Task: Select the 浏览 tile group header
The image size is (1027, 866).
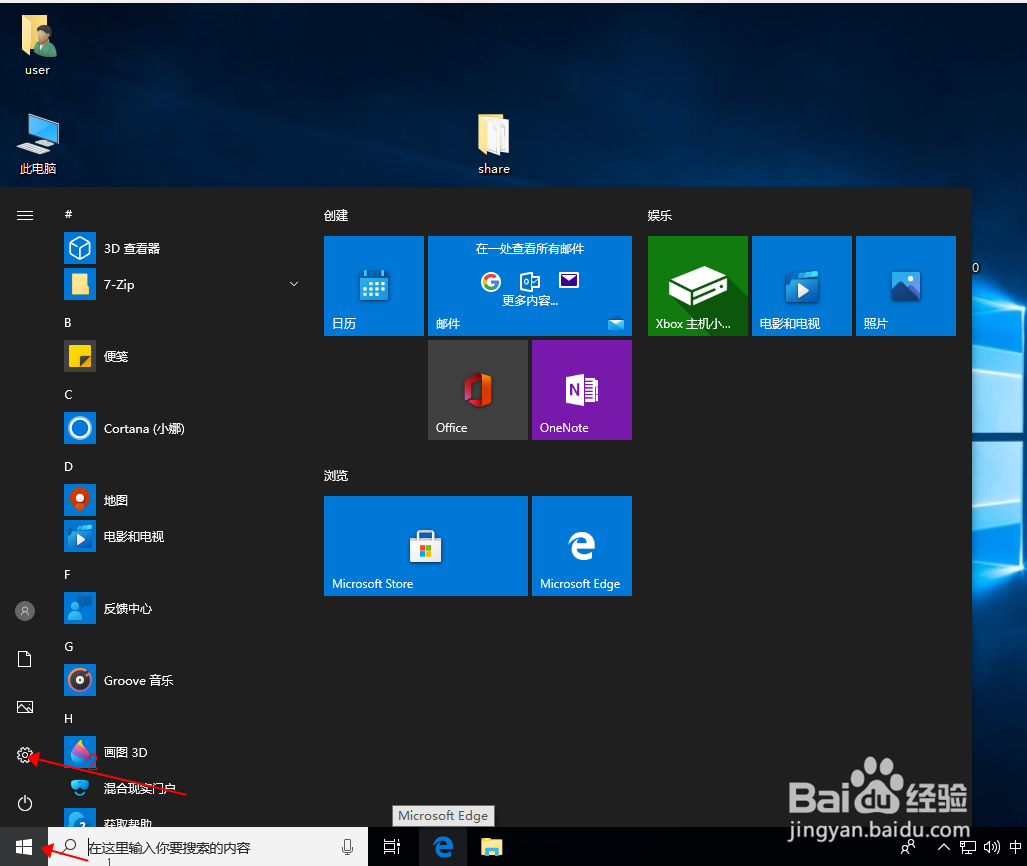Action: 336,476
